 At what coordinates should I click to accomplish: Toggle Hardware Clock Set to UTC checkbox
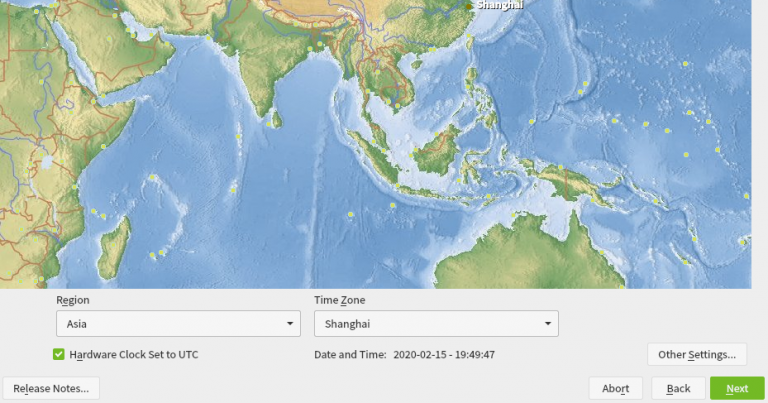(59, 354)
